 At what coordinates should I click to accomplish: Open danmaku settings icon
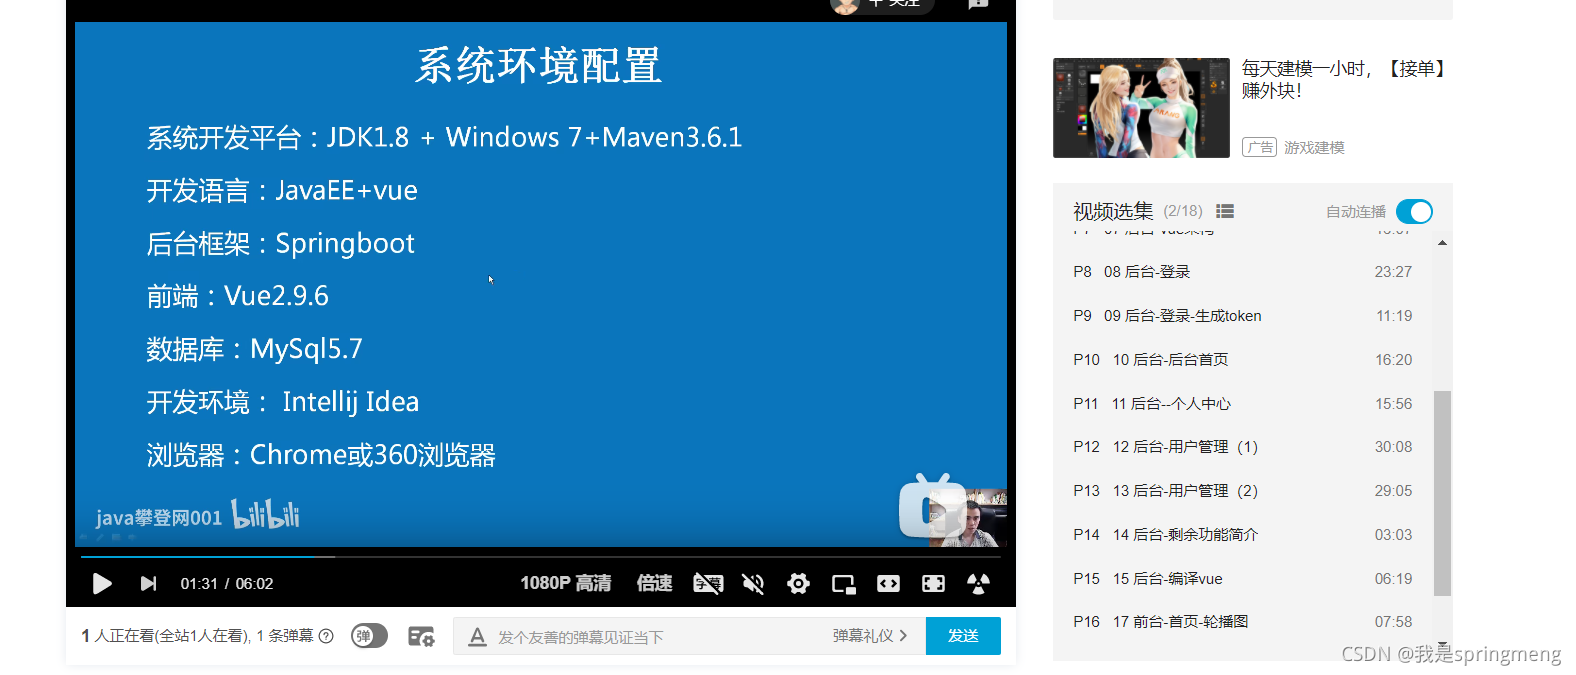(421, 636)
